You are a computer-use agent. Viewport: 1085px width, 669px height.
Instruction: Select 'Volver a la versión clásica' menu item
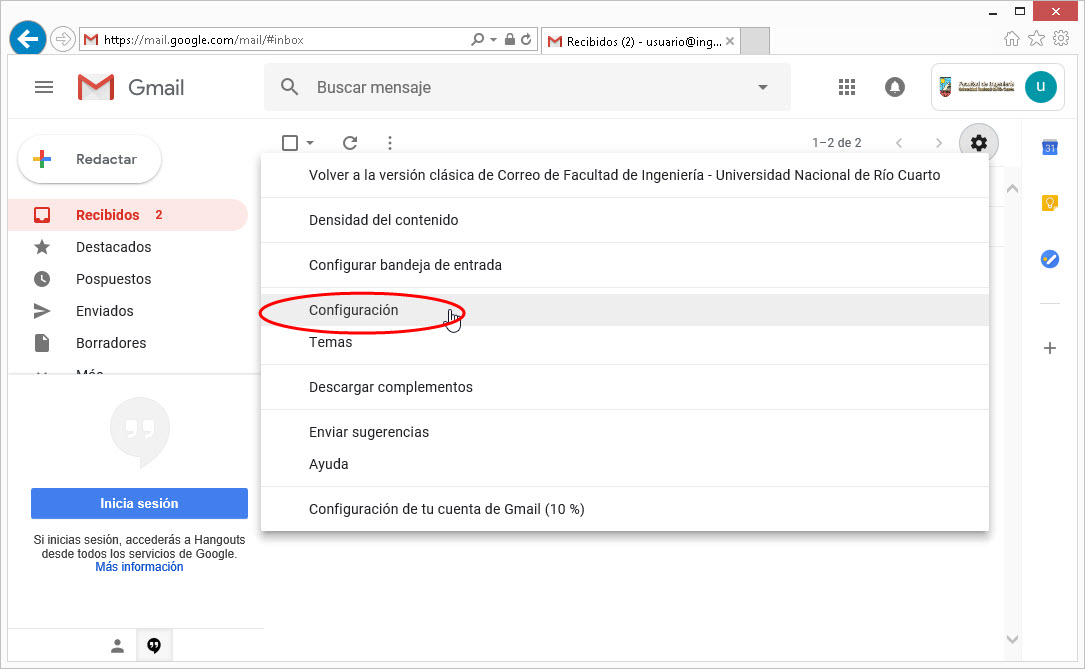pyautogui.click(x=625, y=175)
